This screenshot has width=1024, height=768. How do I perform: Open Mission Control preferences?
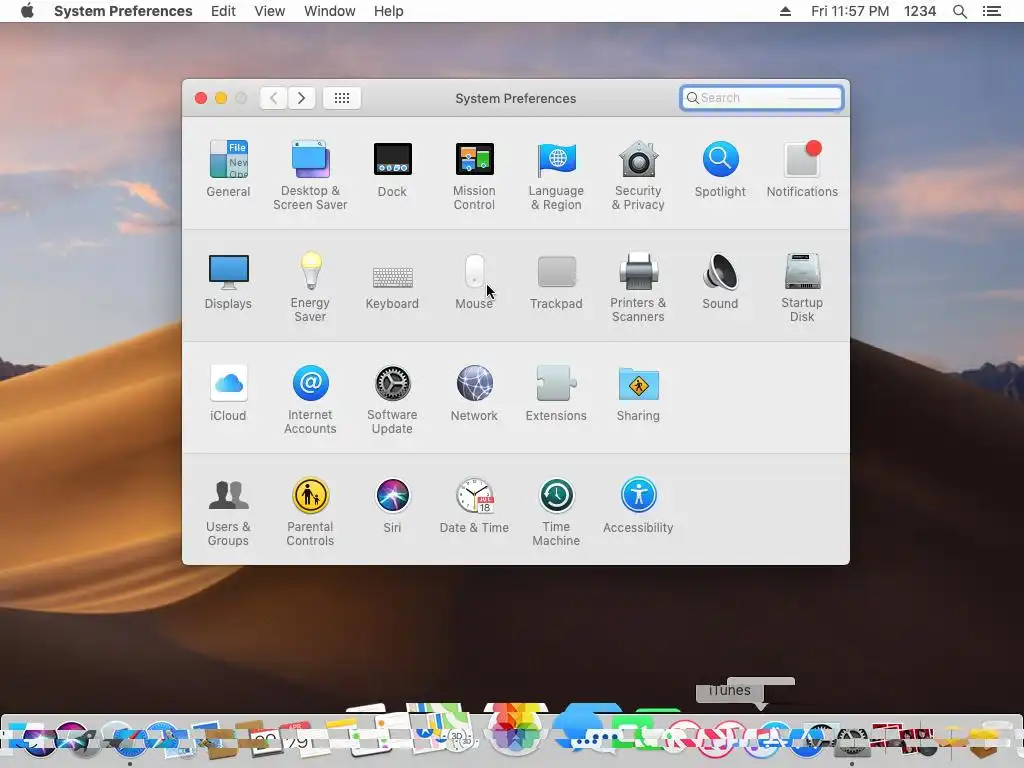coord(474,175)
